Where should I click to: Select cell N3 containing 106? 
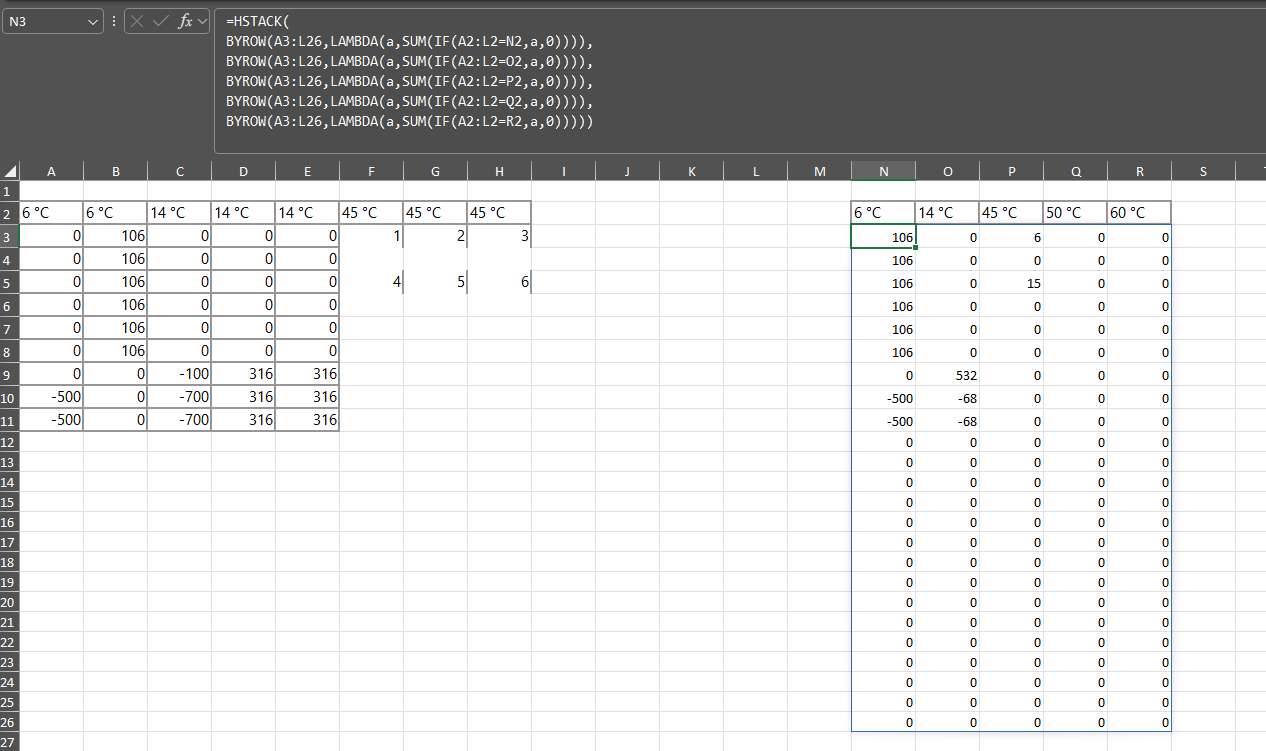883,237
